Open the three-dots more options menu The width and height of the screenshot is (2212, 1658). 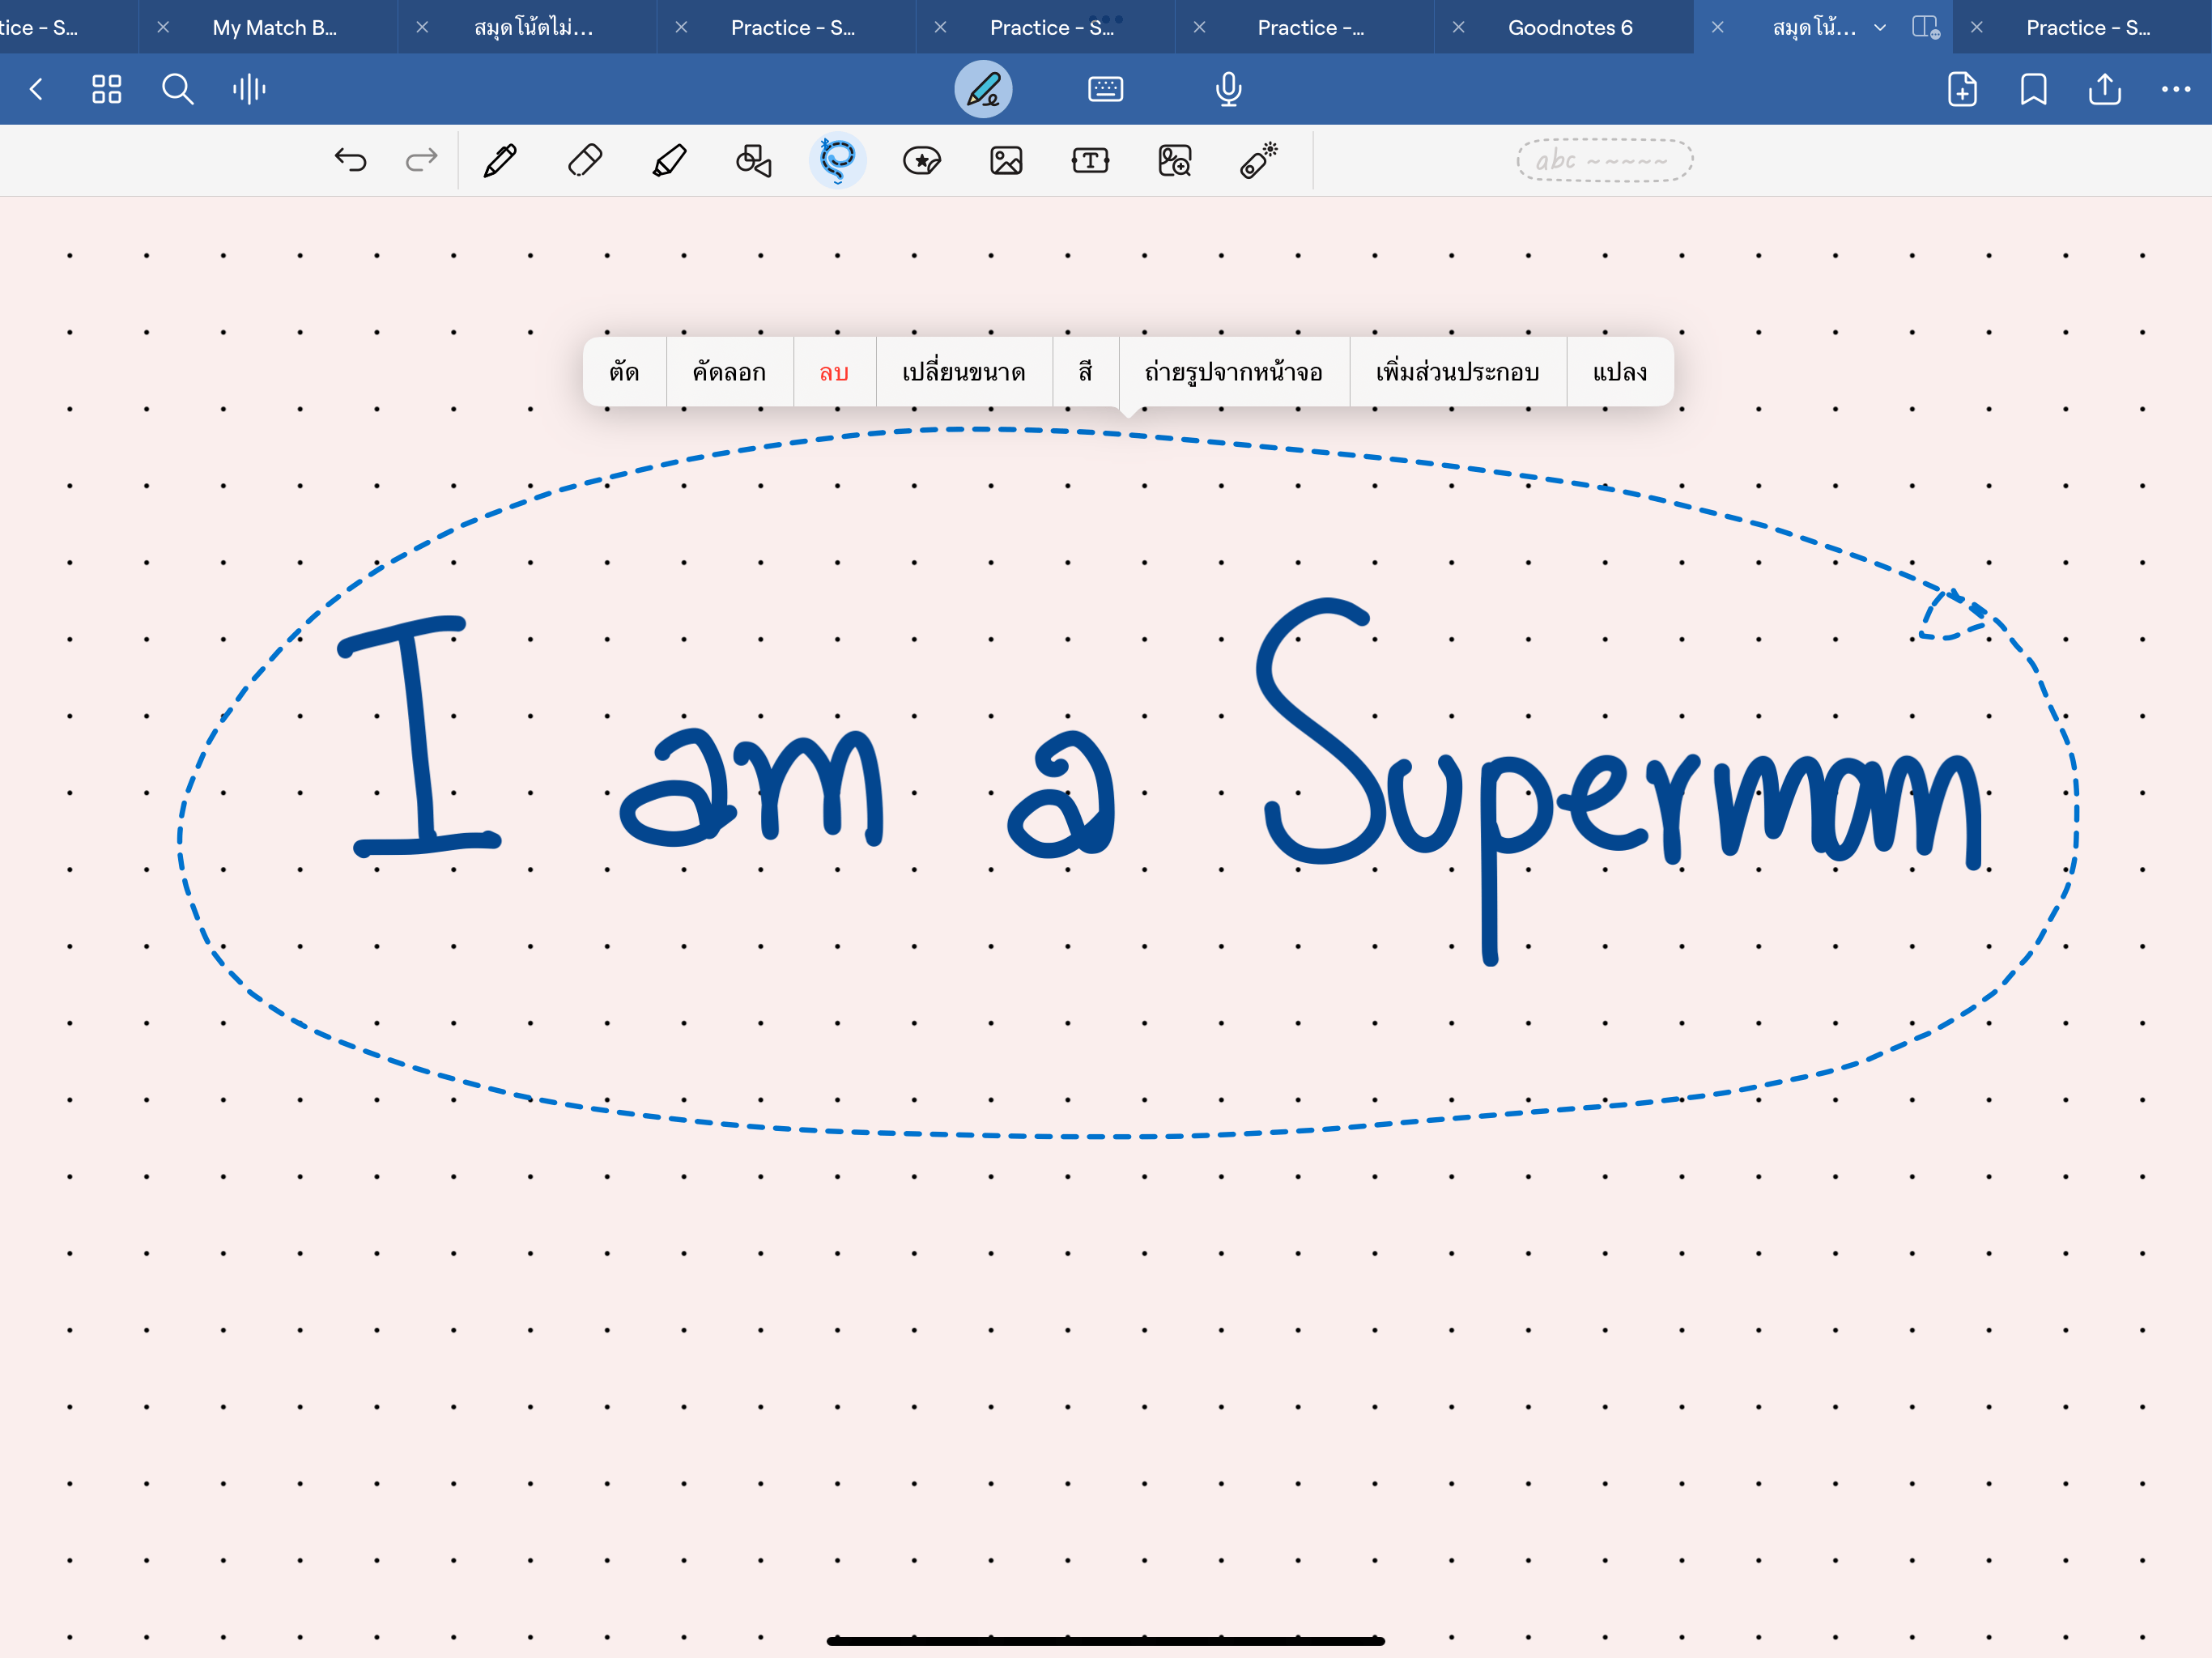pyautogui.click(x=2175, y=89)
